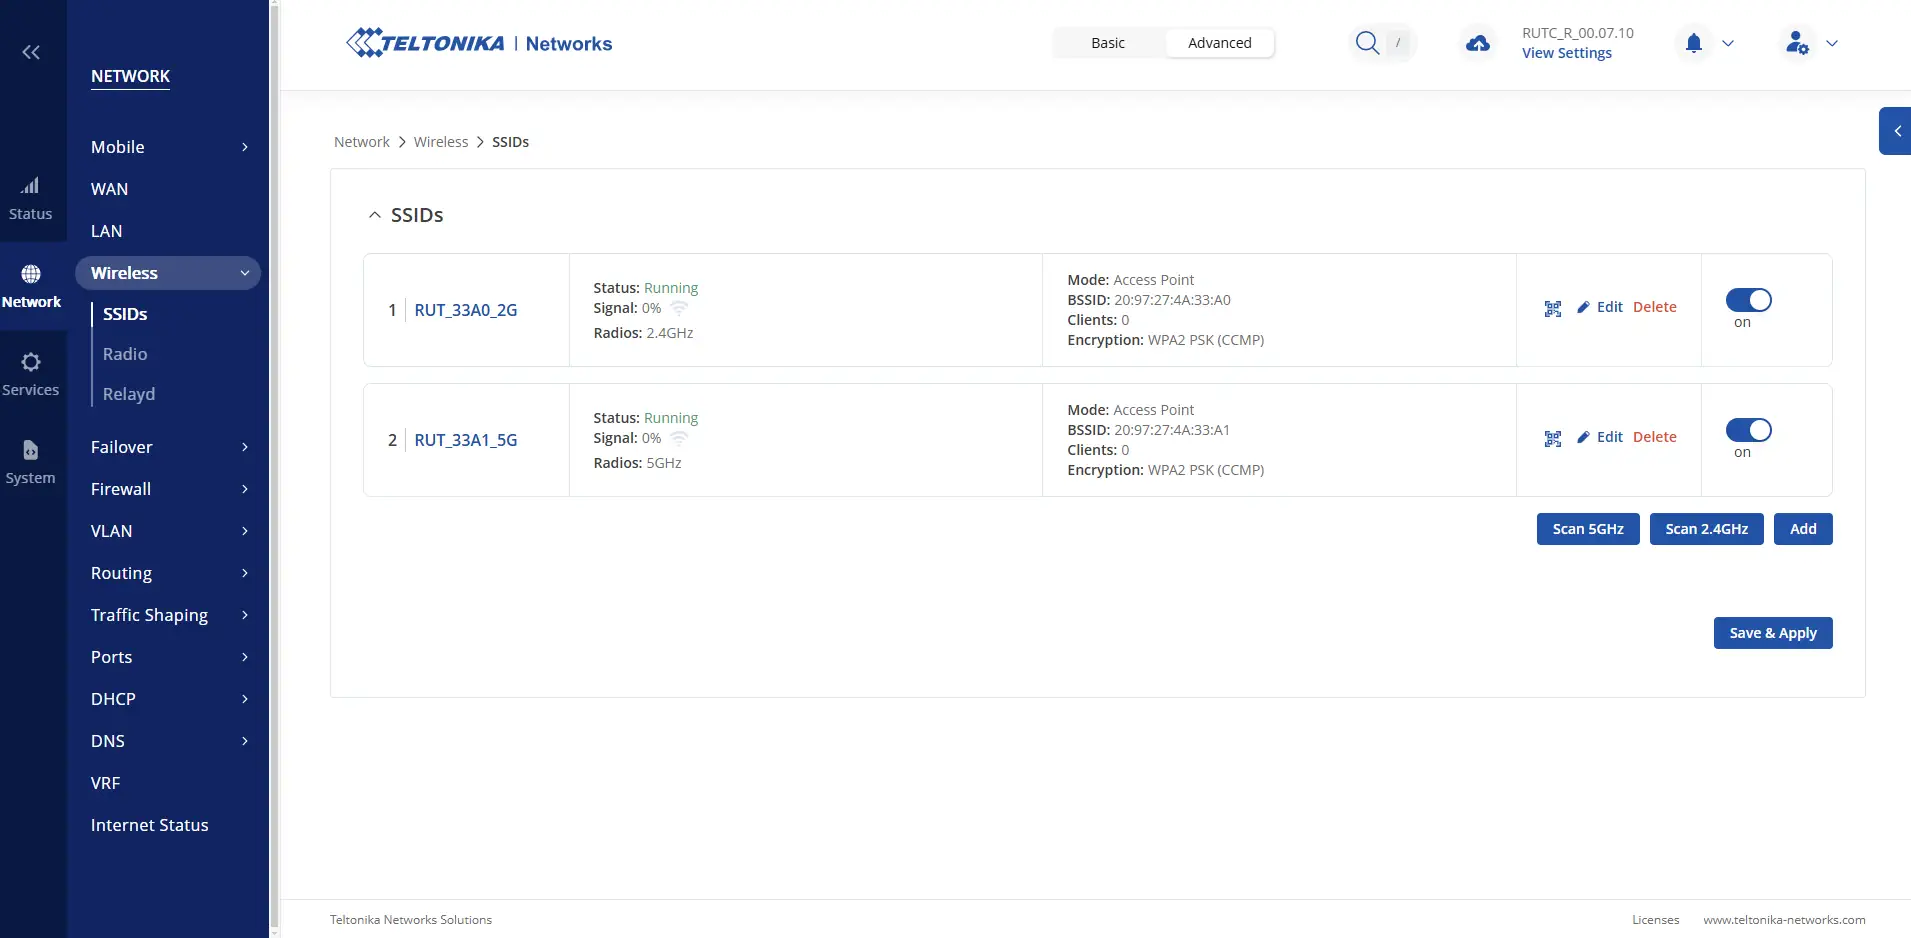1911x938 pixels.
Task: Open the user account dropdown
Action: [1810, 43]
